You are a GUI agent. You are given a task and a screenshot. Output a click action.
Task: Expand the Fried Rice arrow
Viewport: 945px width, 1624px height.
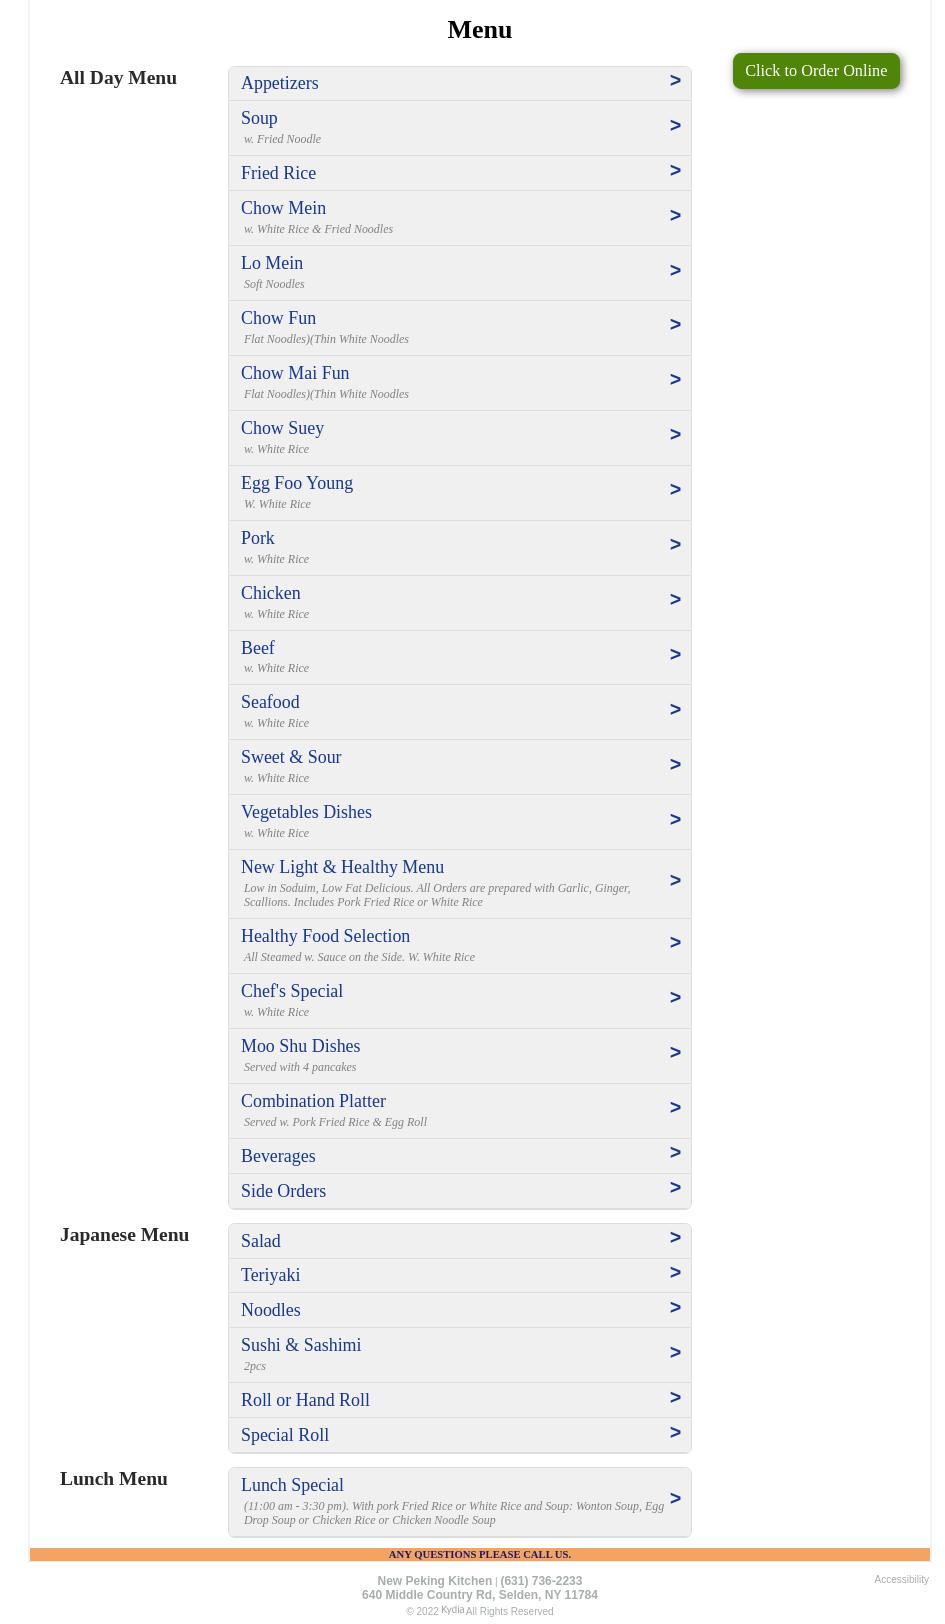[675, 171]
